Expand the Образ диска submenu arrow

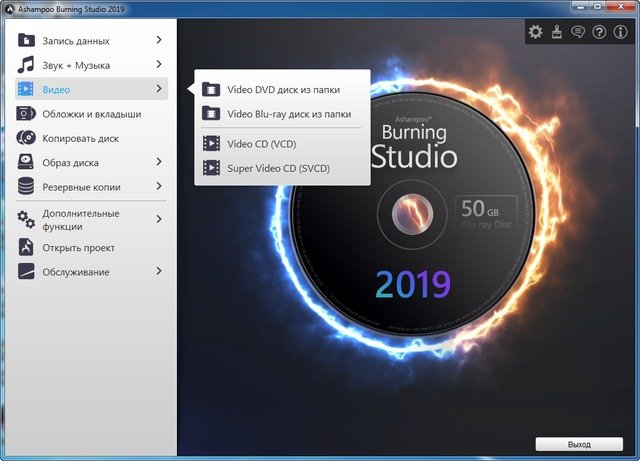(159, 162)
